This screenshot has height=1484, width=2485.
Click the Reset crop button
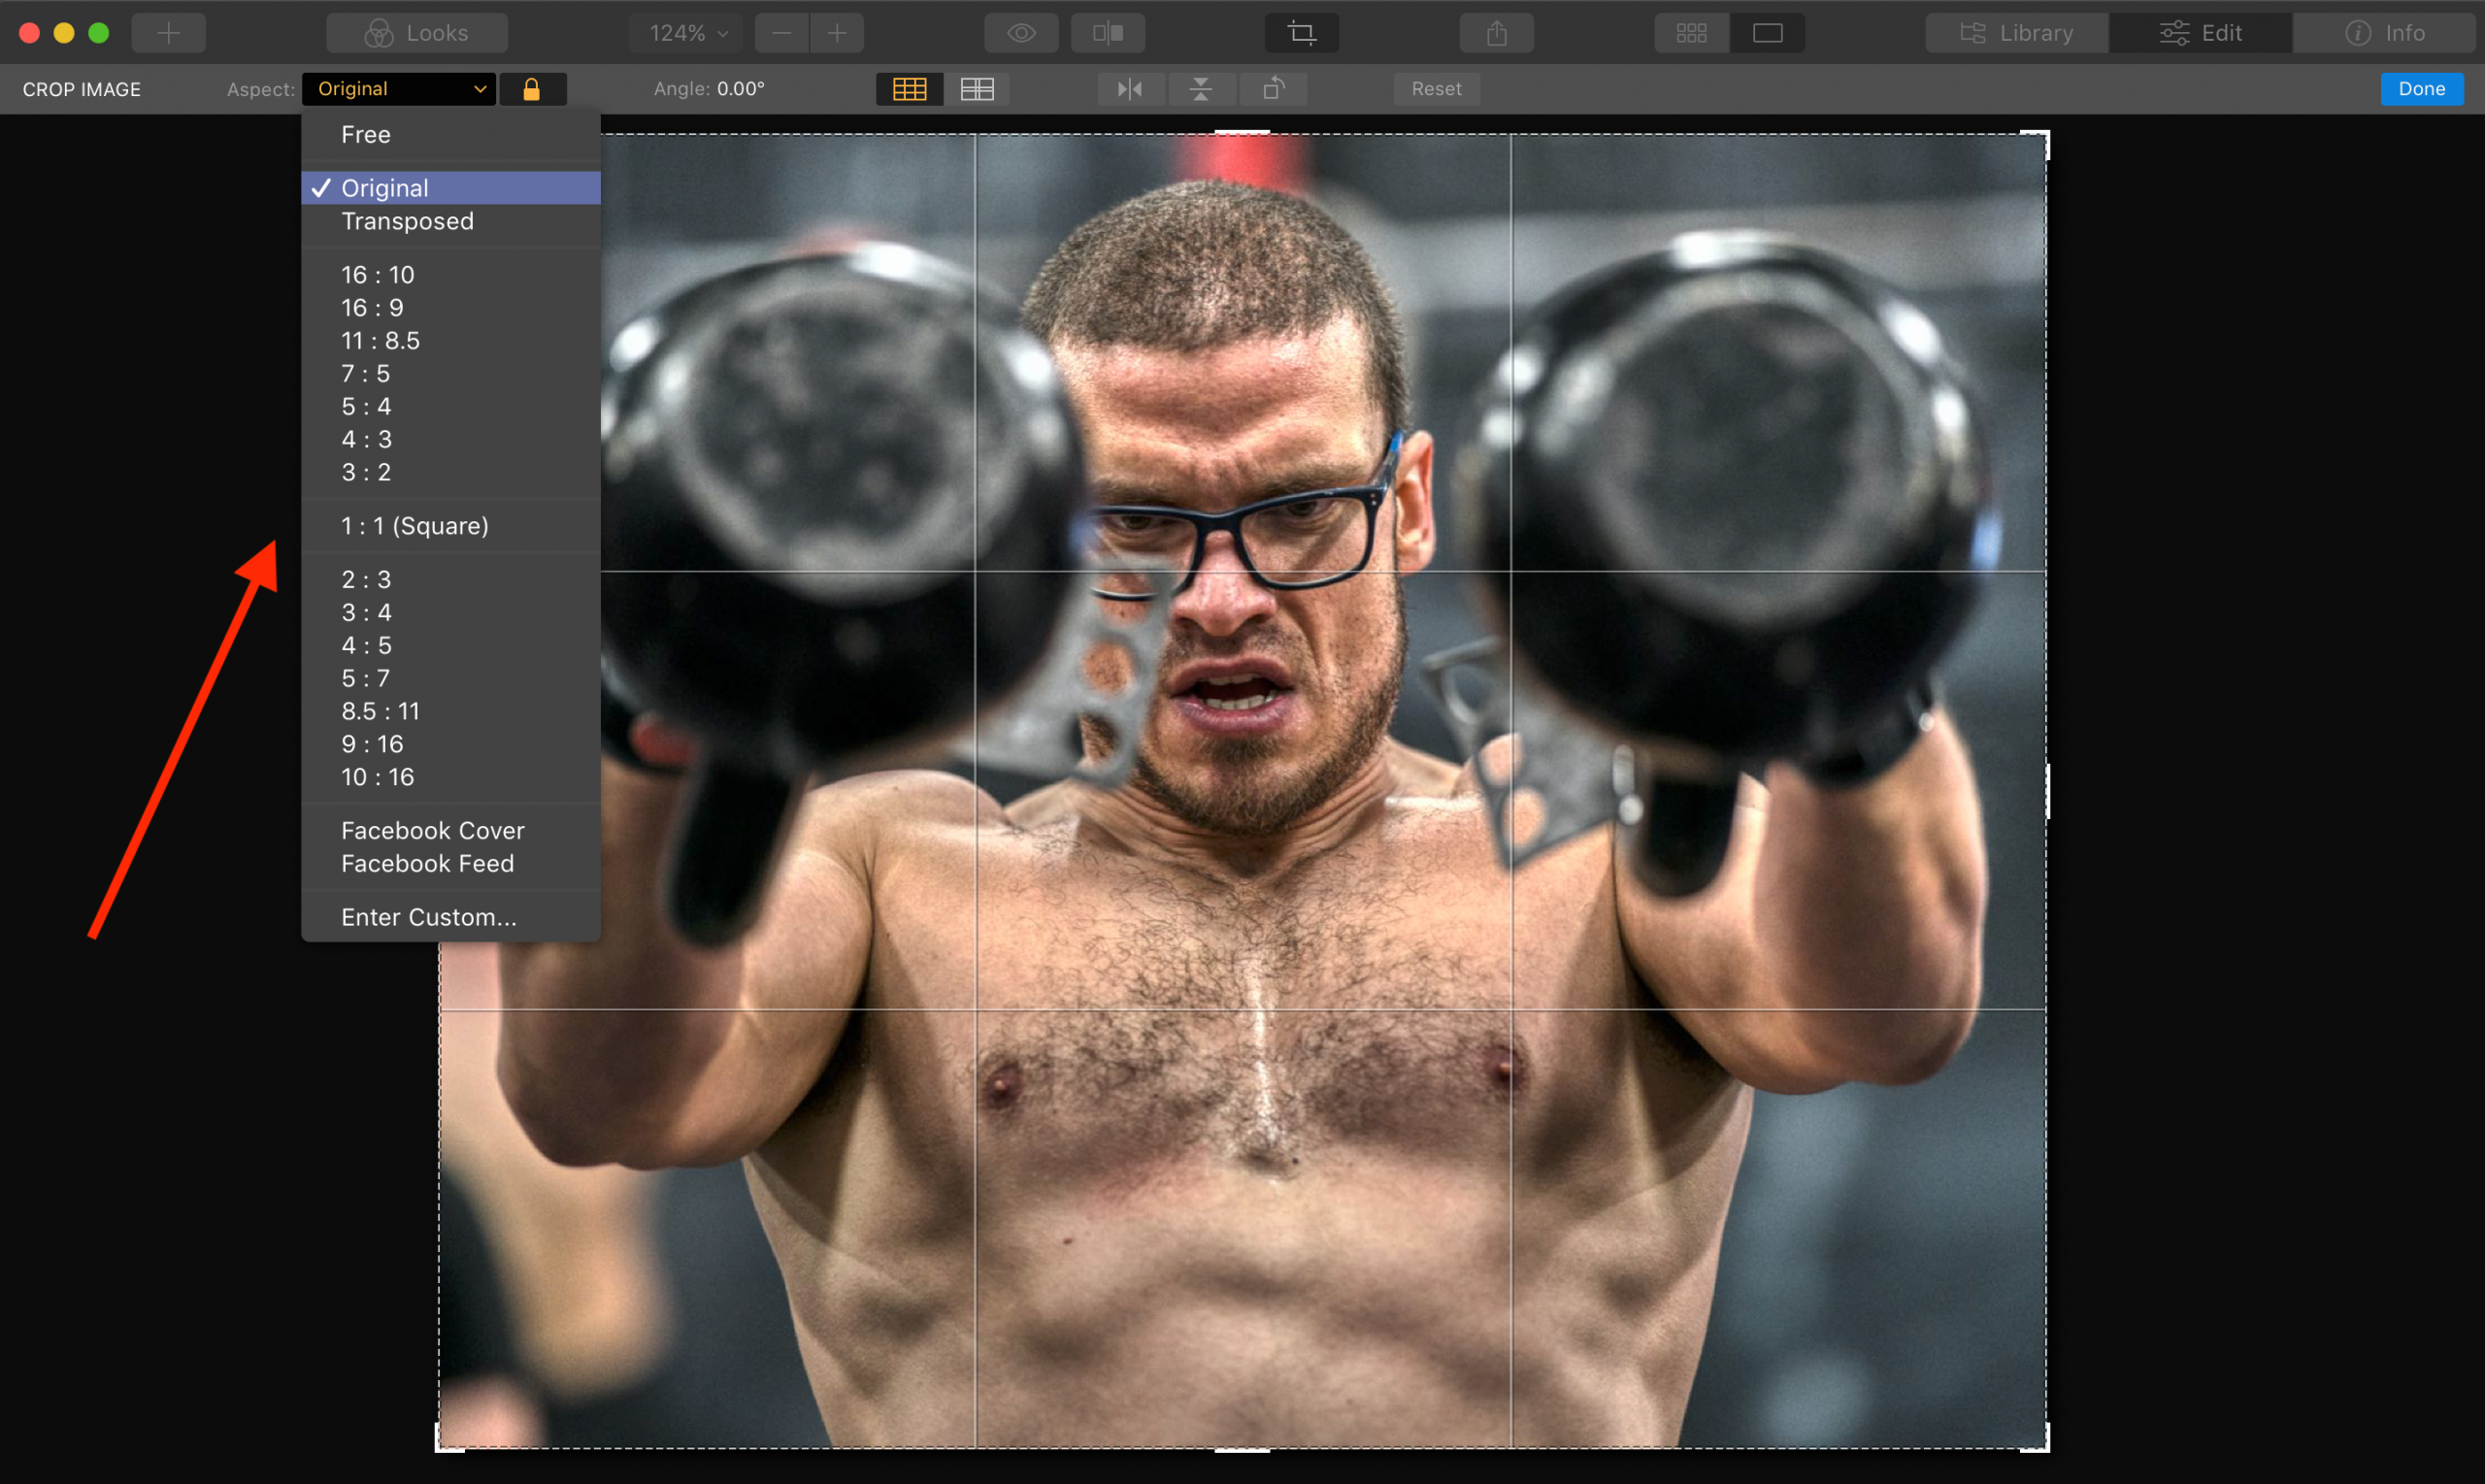point(1436,89)
